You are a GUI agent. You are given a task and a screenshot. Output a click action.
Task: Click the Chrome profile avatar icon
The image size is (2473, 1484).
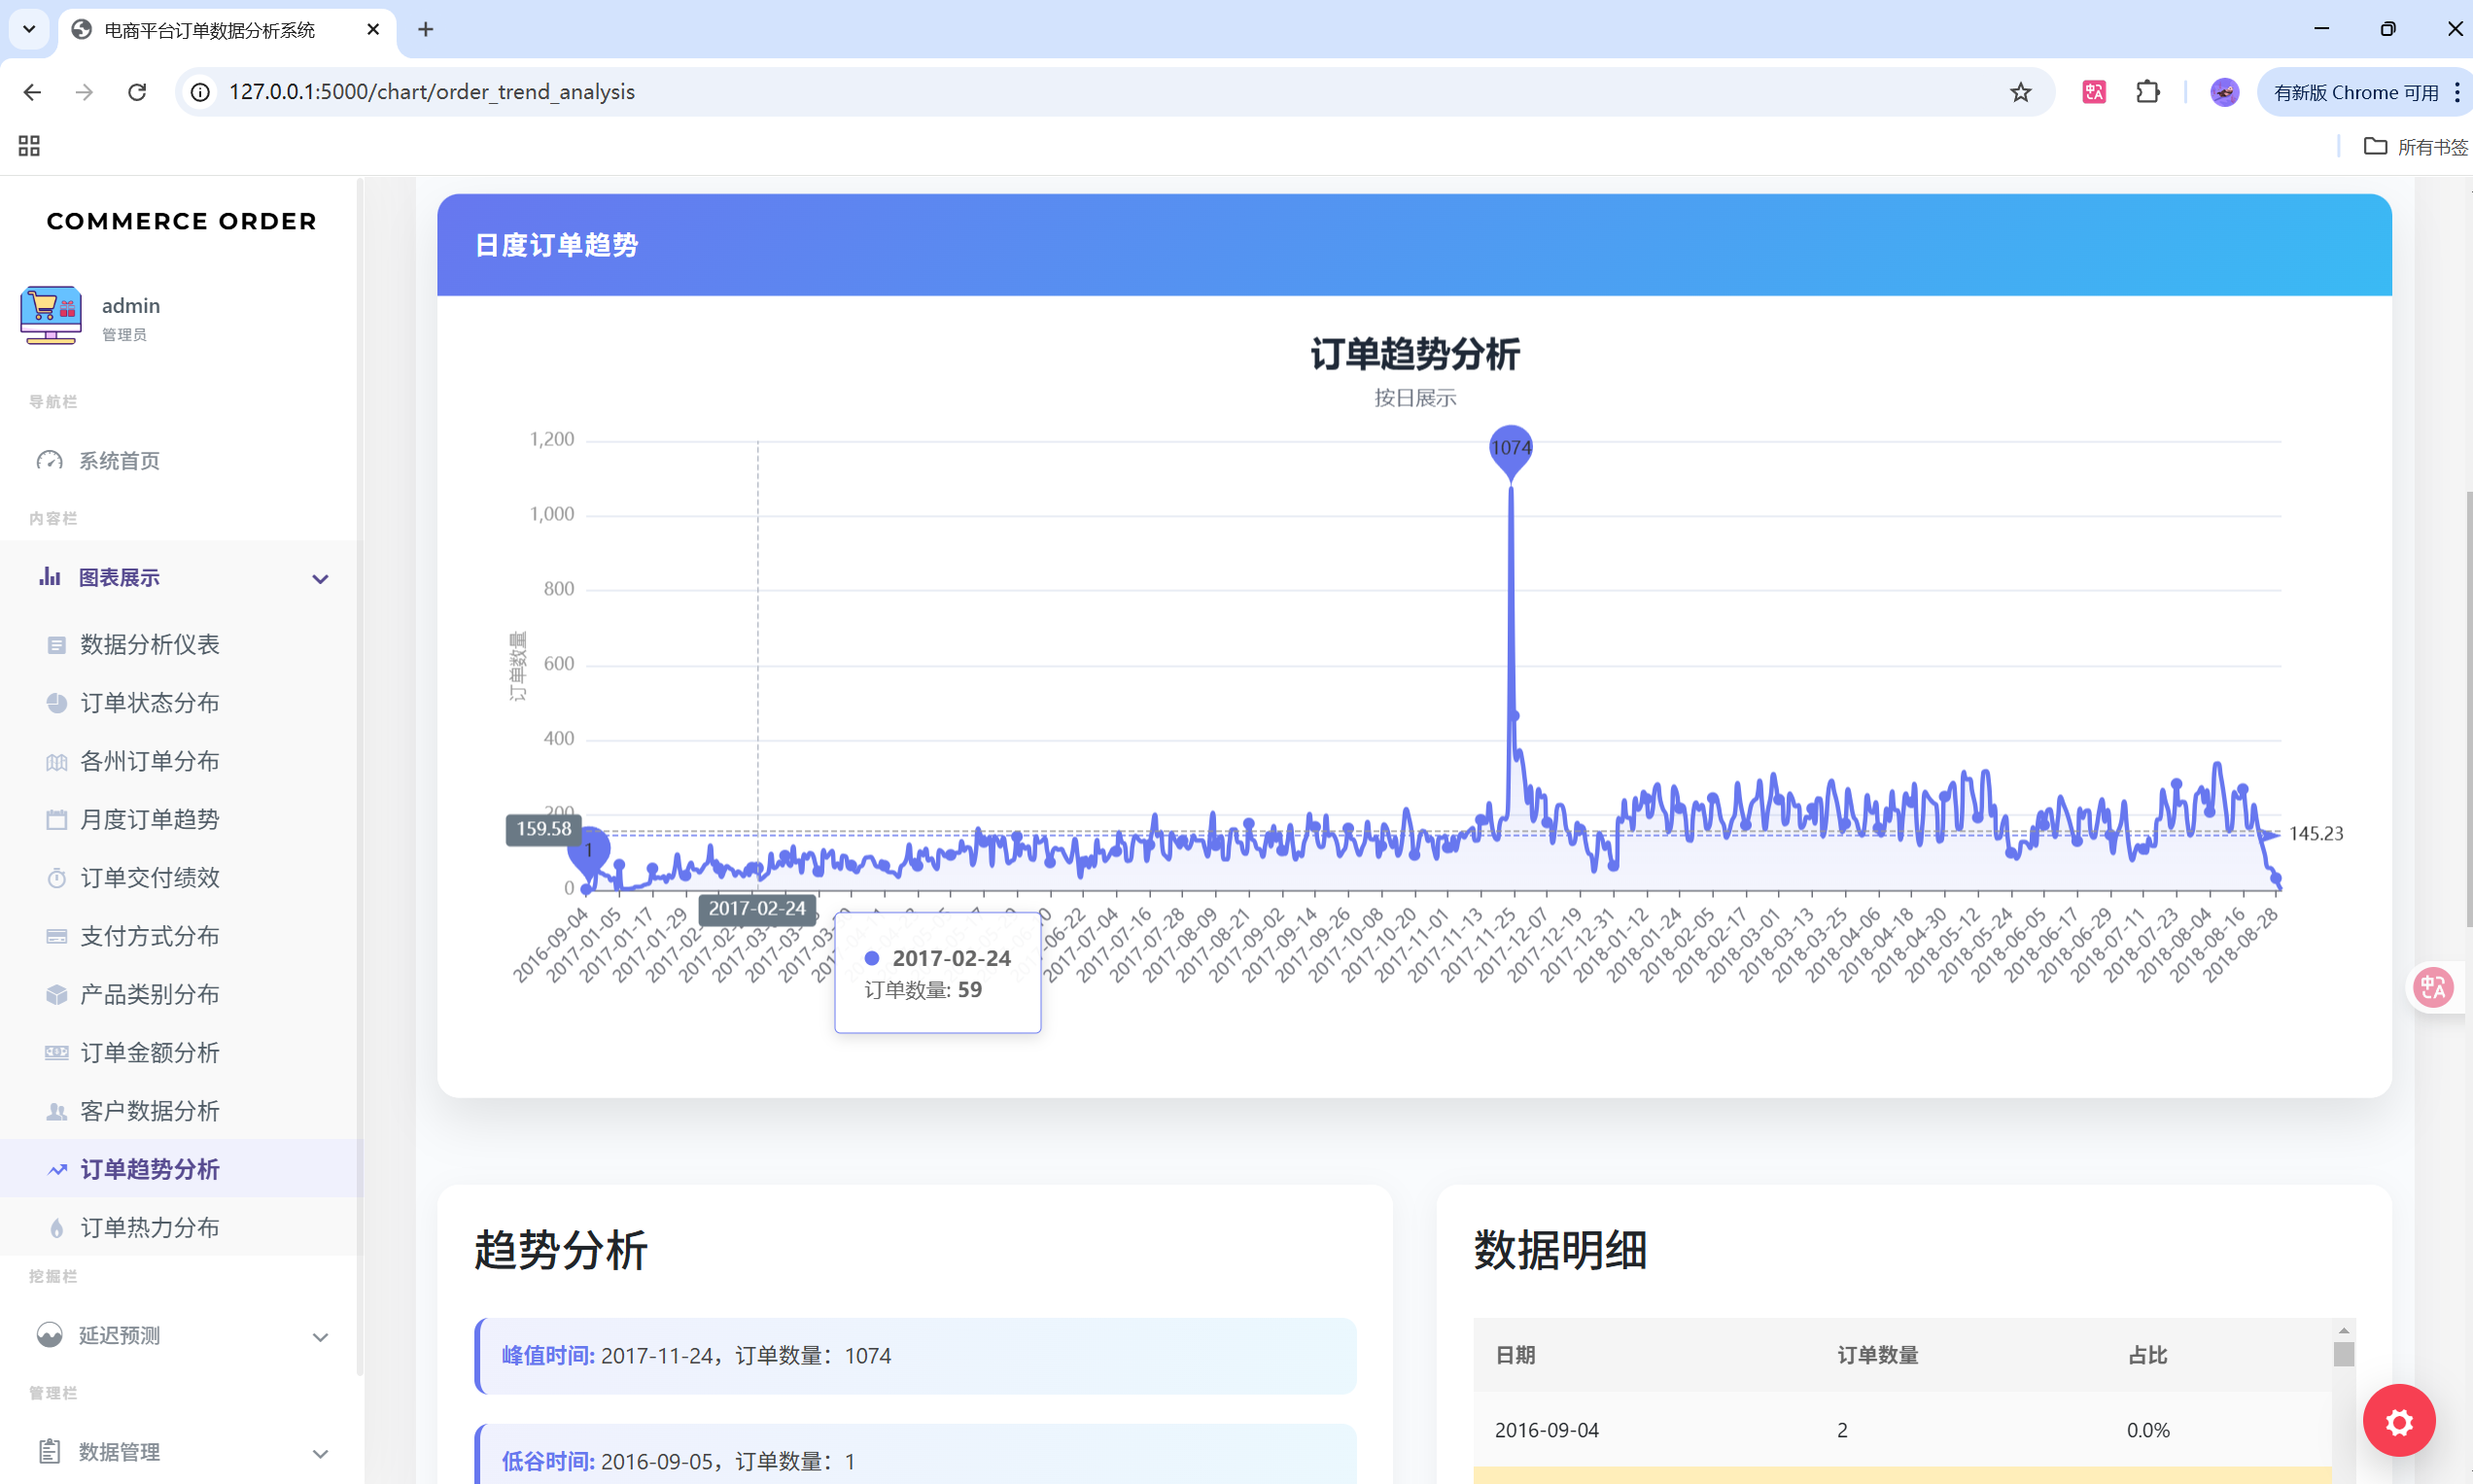pyautogui.click(x=2224, y=92)
